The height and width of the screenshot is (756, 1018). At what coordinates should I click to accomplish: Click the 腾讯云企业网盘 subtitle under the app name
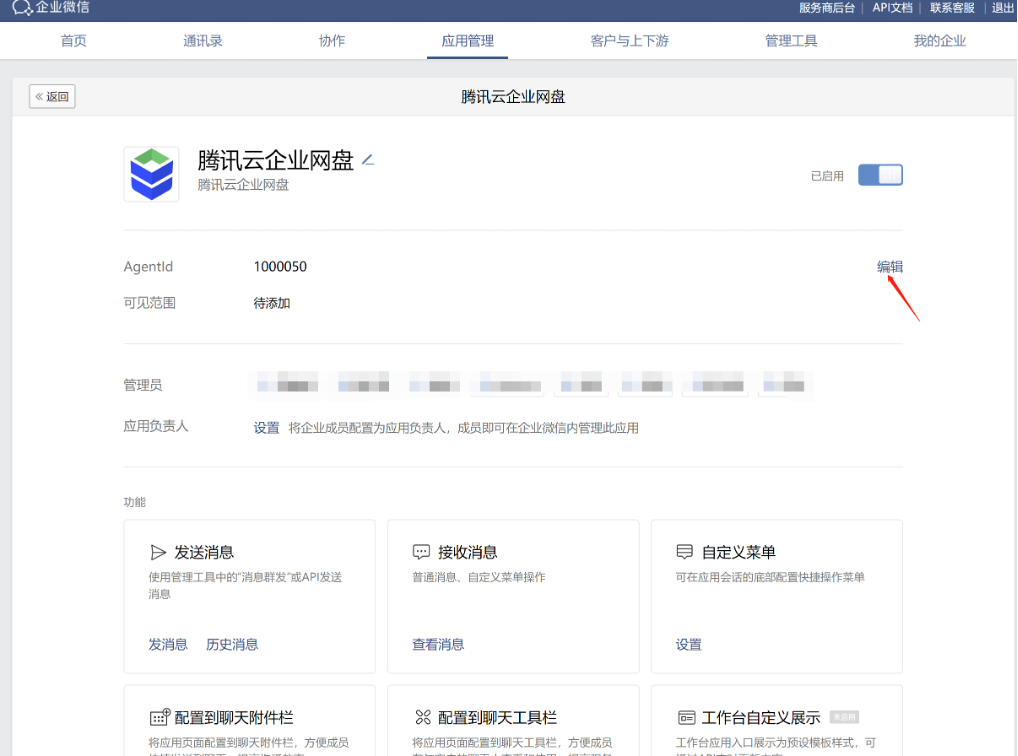243,185
